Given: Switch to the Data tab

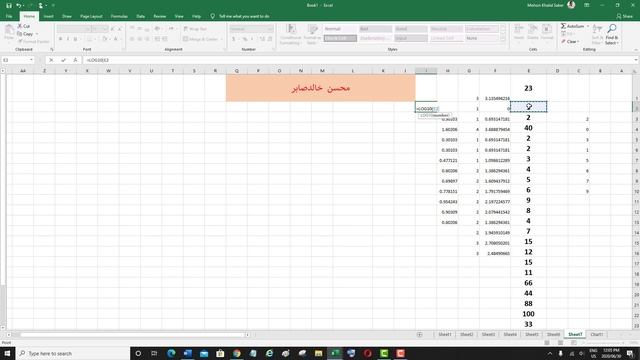Looking at the screenshot, I should [x=141, y=16].
